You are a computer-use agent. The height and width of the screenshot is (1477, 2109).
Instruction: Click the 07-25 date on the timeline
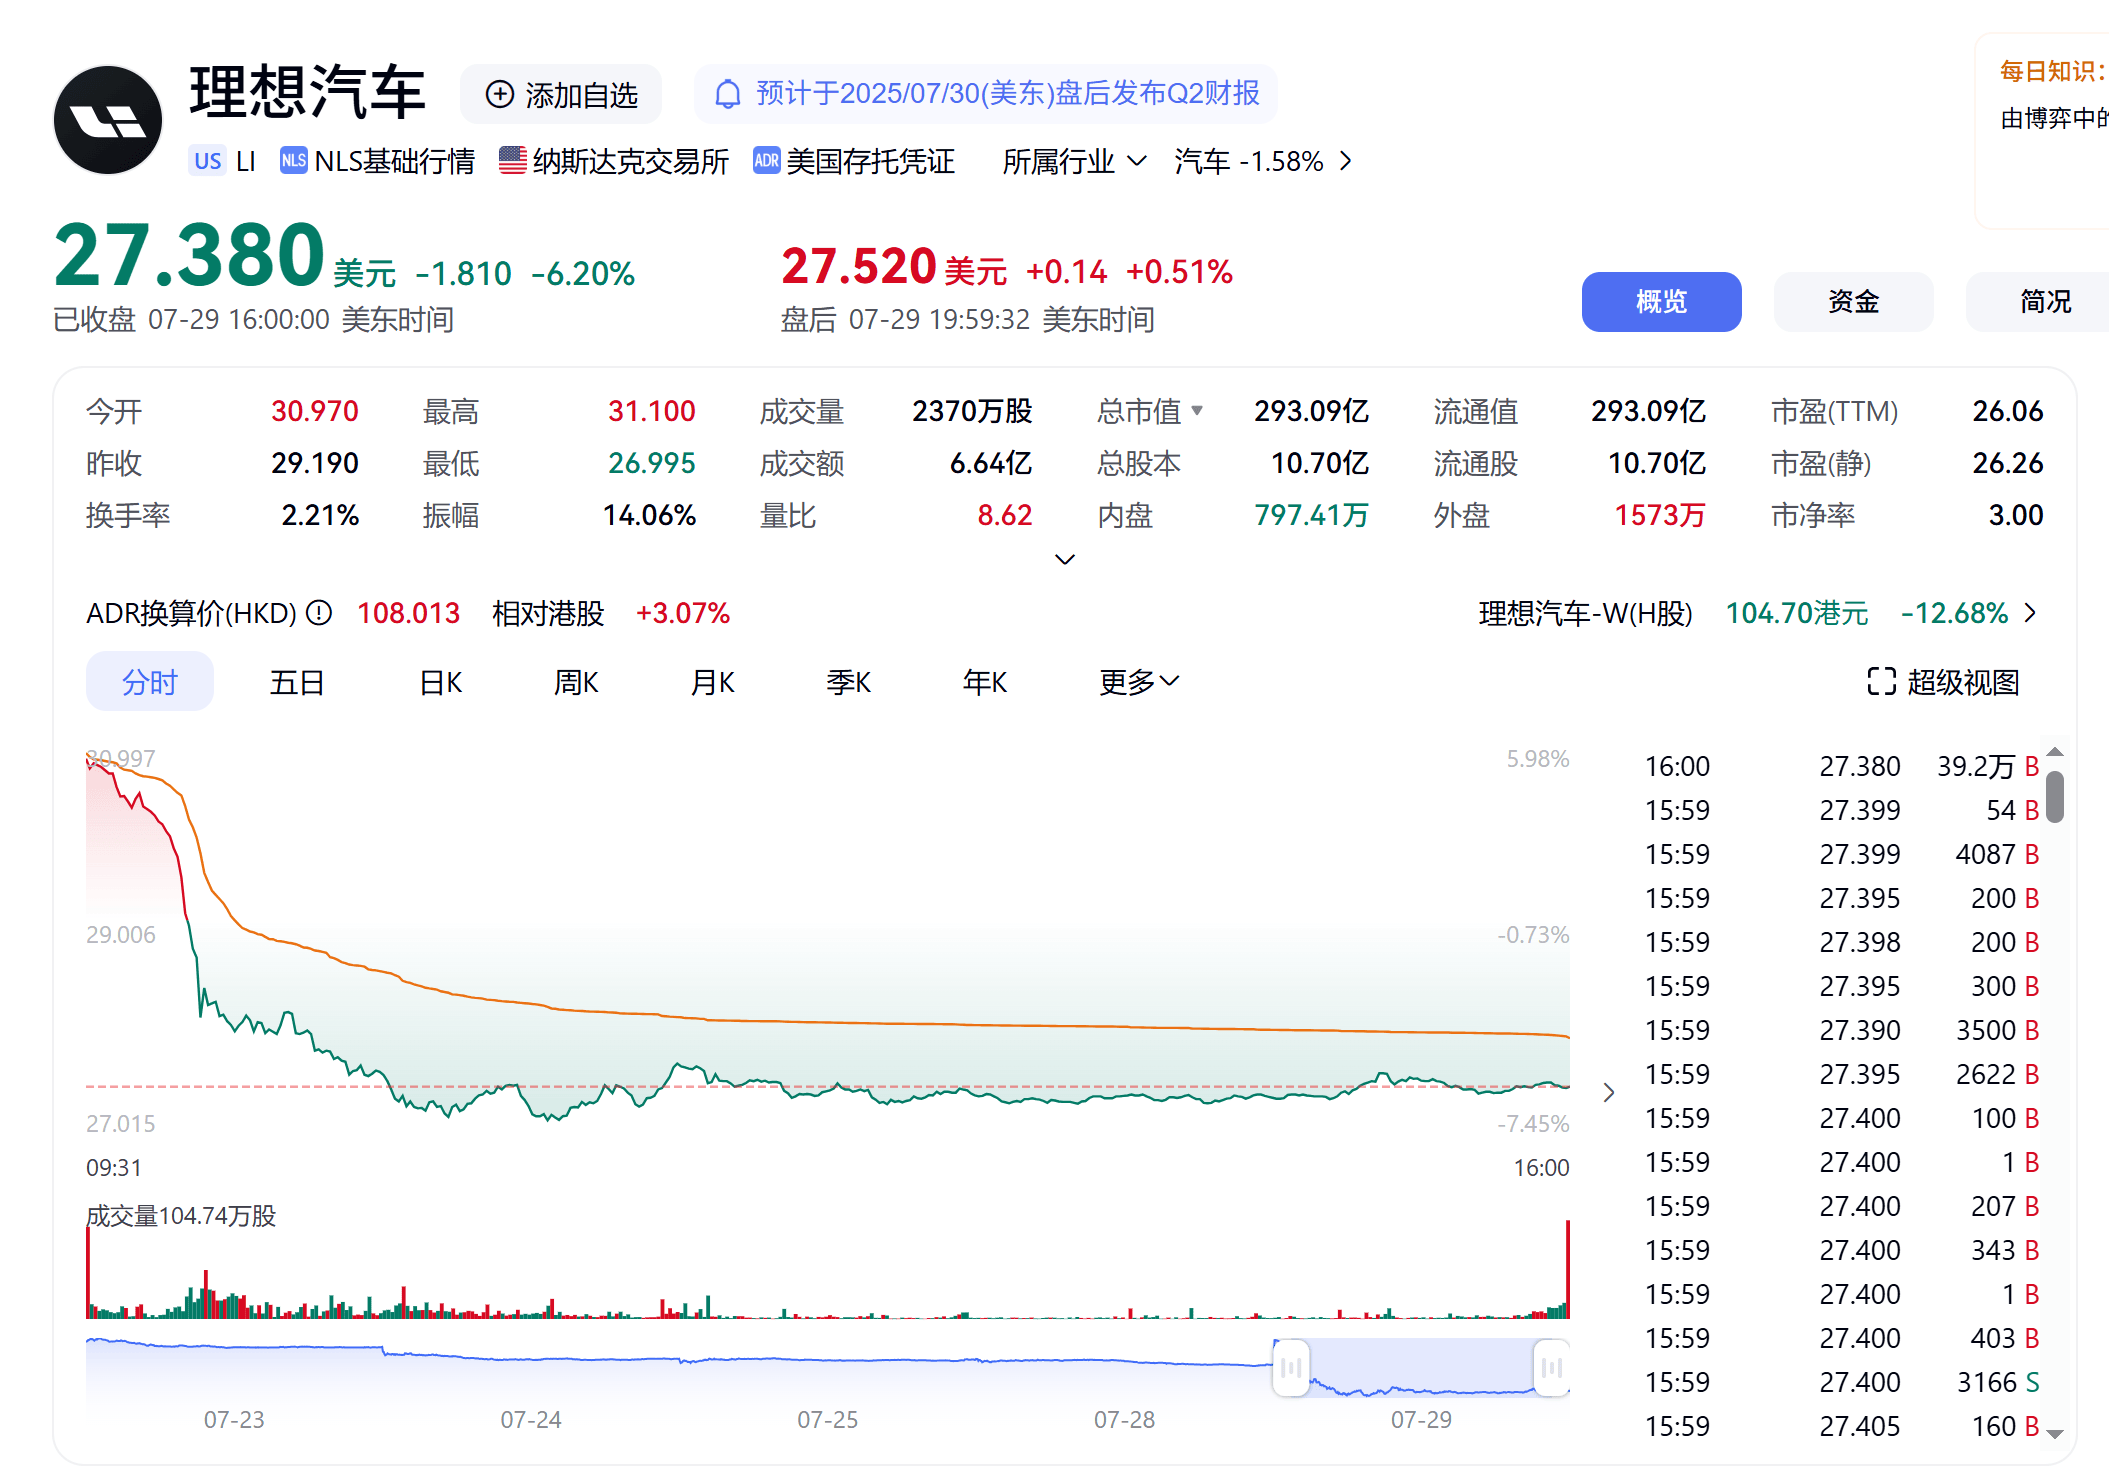coord(827,1419)
